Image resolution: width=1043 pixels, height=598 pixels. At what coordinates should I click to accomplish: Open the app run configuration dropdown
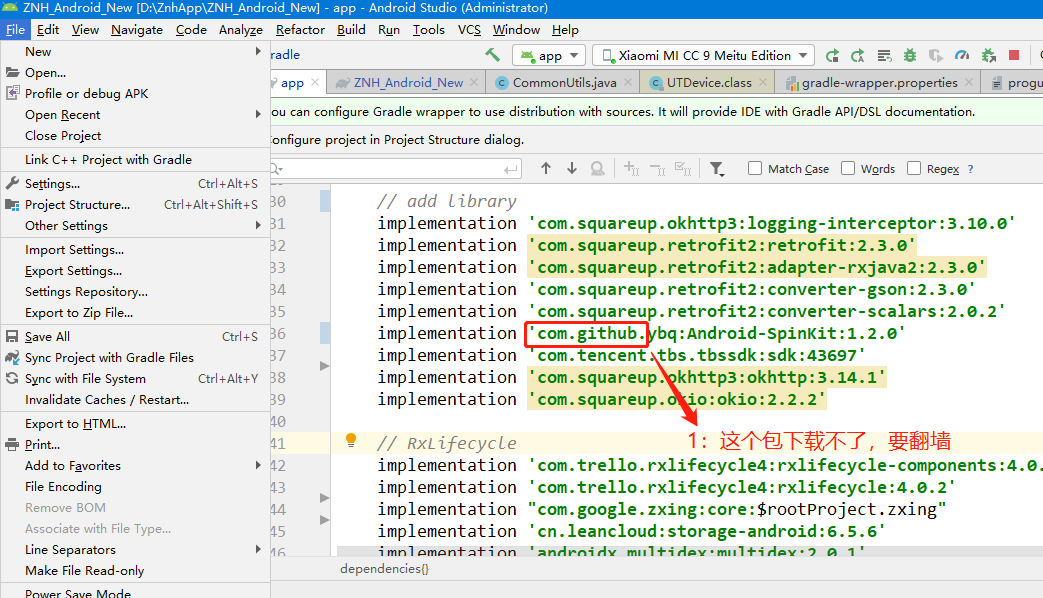click(548, 56)
